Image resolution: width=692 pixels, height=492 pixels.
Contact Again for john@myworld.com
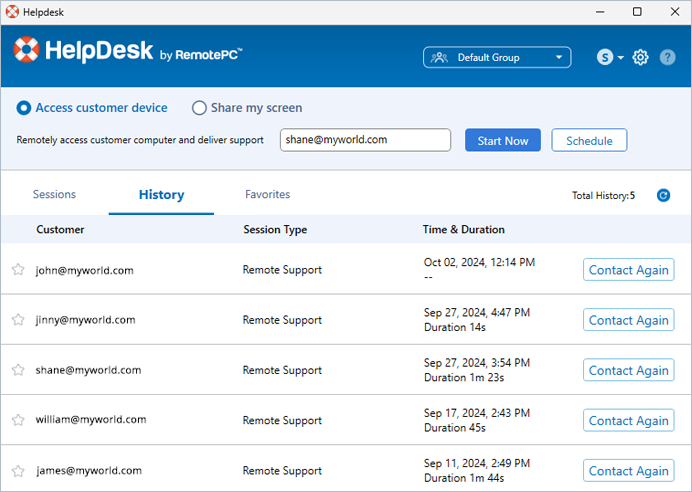click(x=628, y=270)
